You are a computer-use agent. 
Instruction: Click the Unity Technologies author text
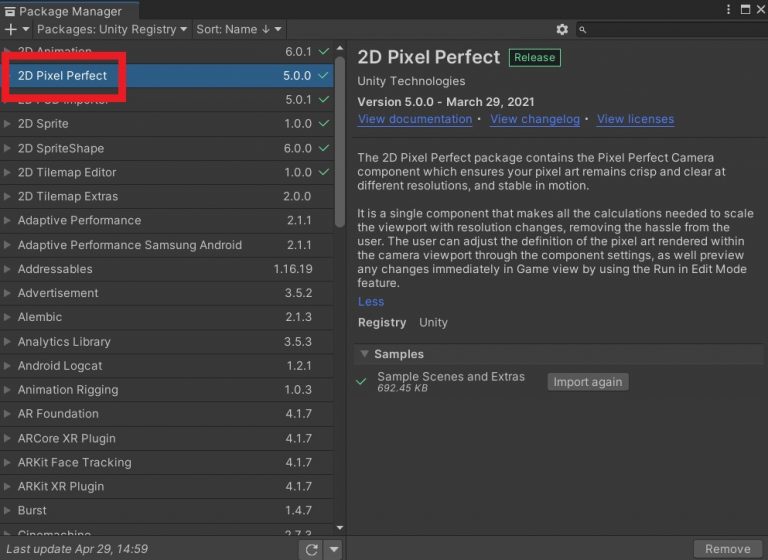tap(411, 81)
